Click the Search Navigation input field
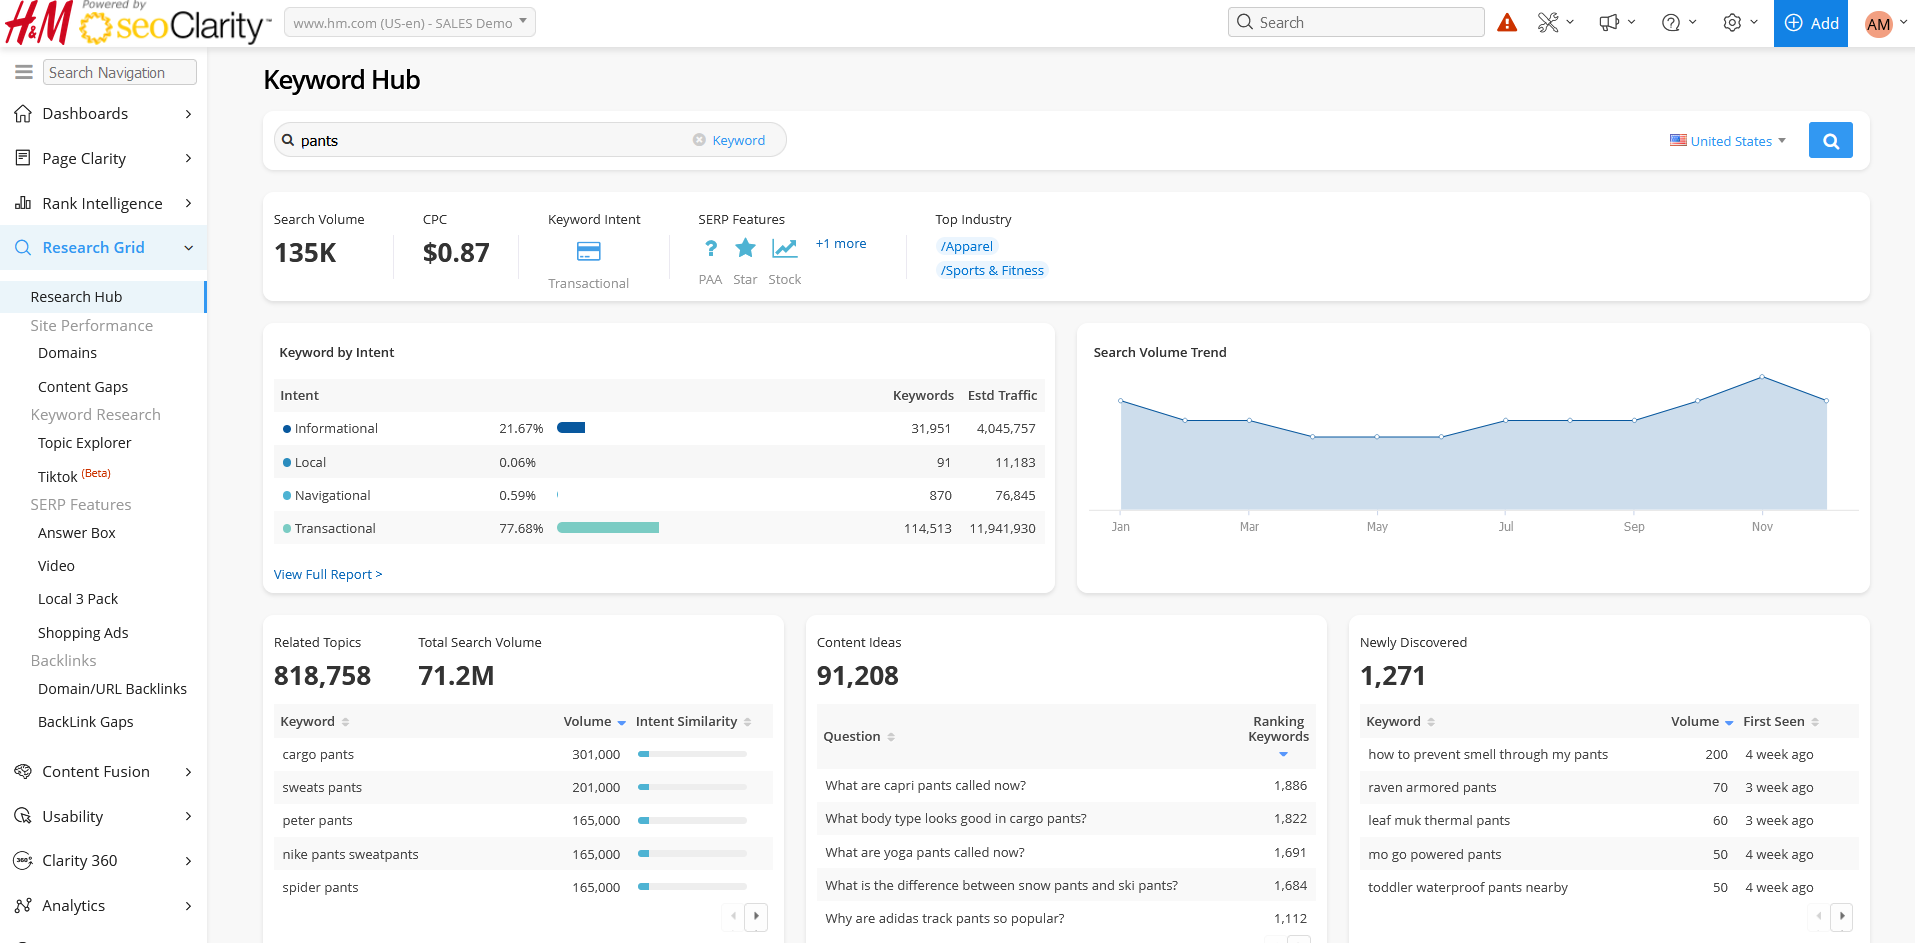The image size is (1915, 943). 120,72
